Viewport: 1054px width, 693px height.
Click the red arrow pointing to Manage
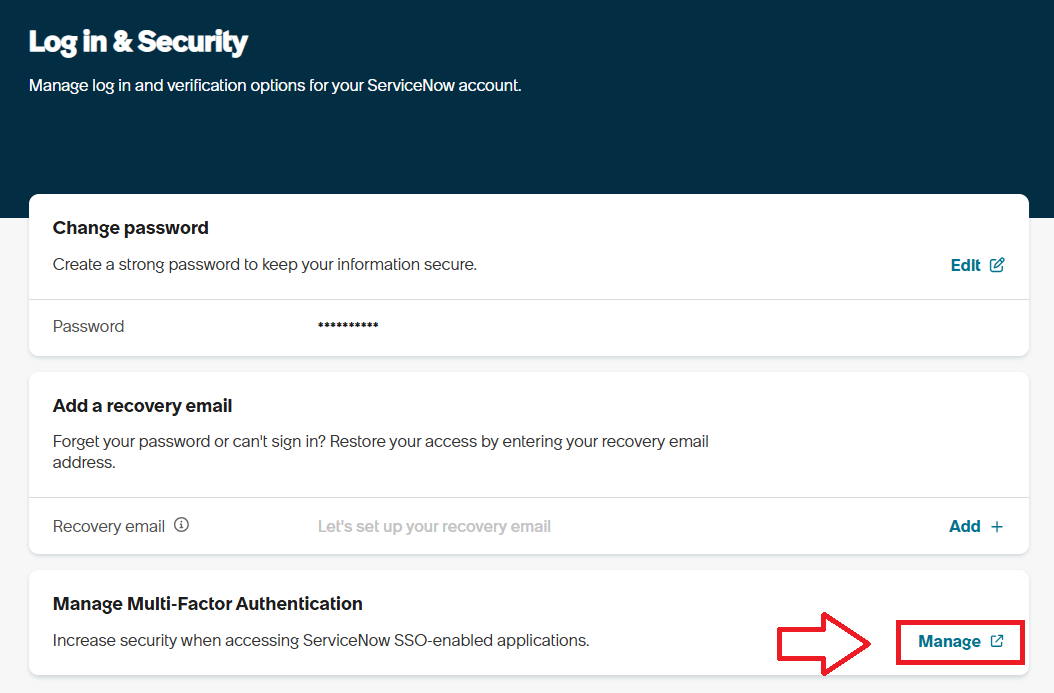[x=826, y=642]
